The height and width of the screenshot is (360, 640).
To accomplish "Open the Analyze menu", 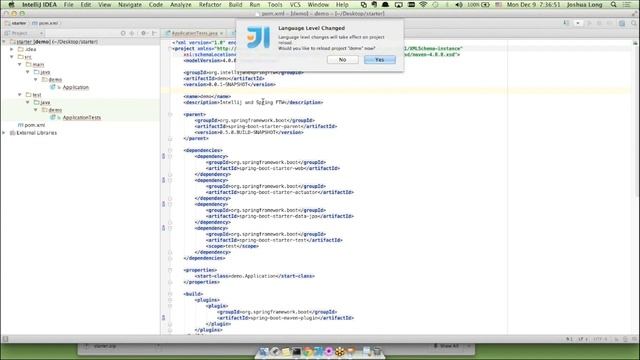I will [x=180, y=4].
